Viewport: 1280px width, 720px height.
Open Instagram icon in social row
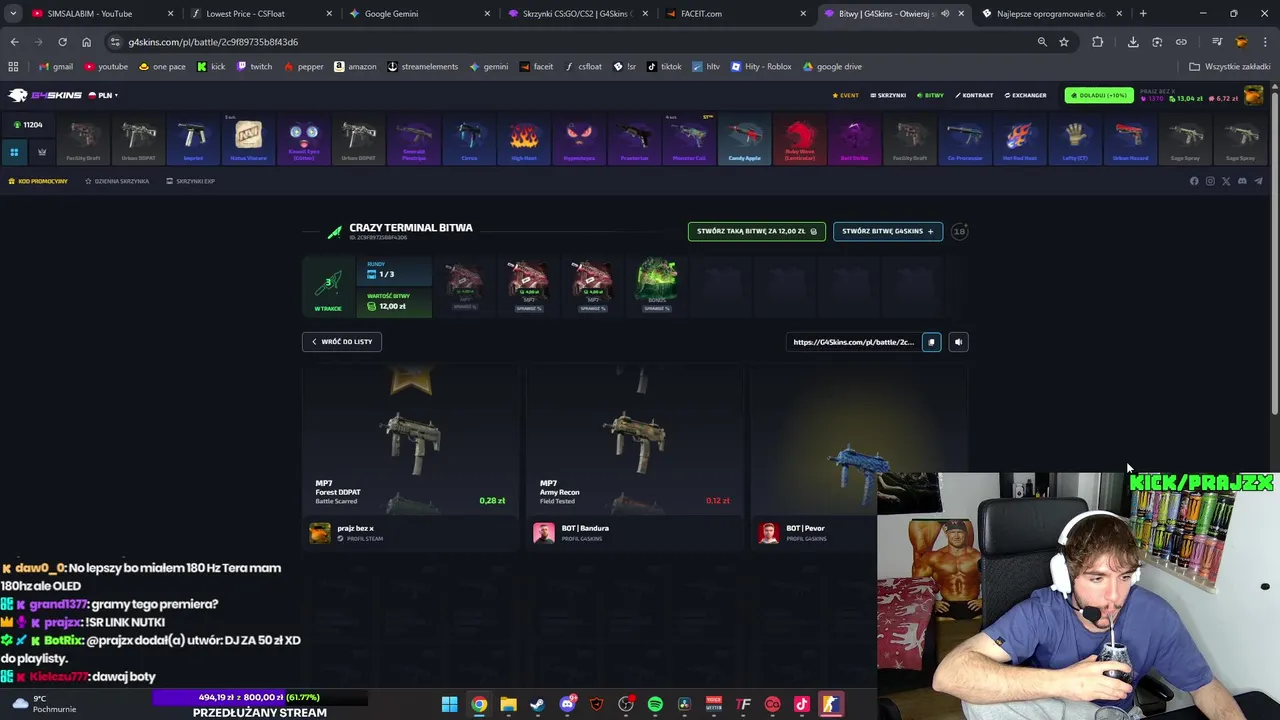click(1210, 181)
